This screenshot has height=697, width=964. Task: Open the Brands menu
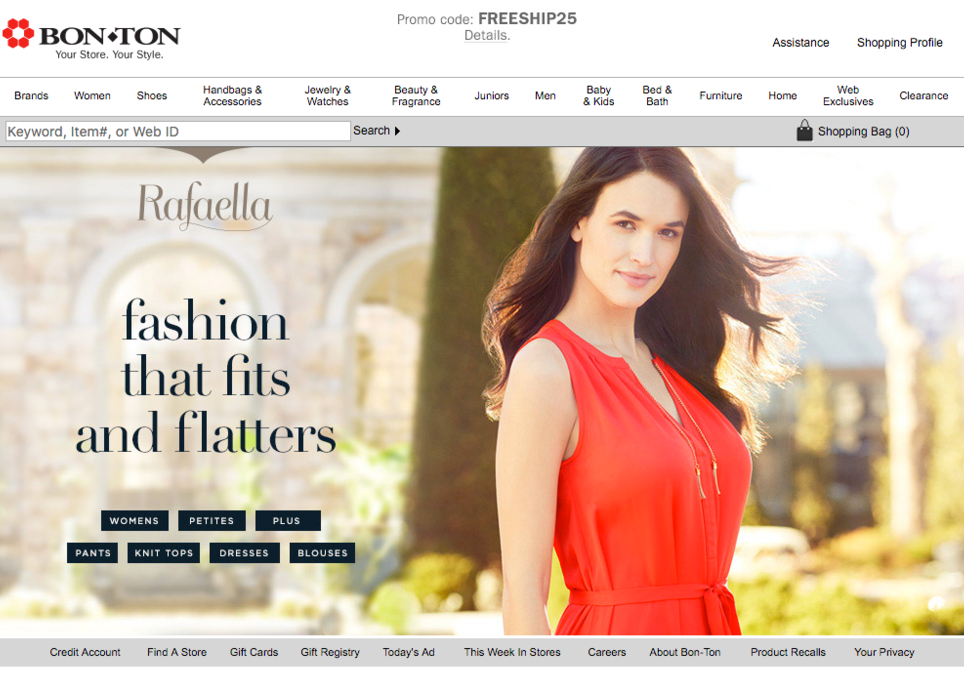point(31,95)
